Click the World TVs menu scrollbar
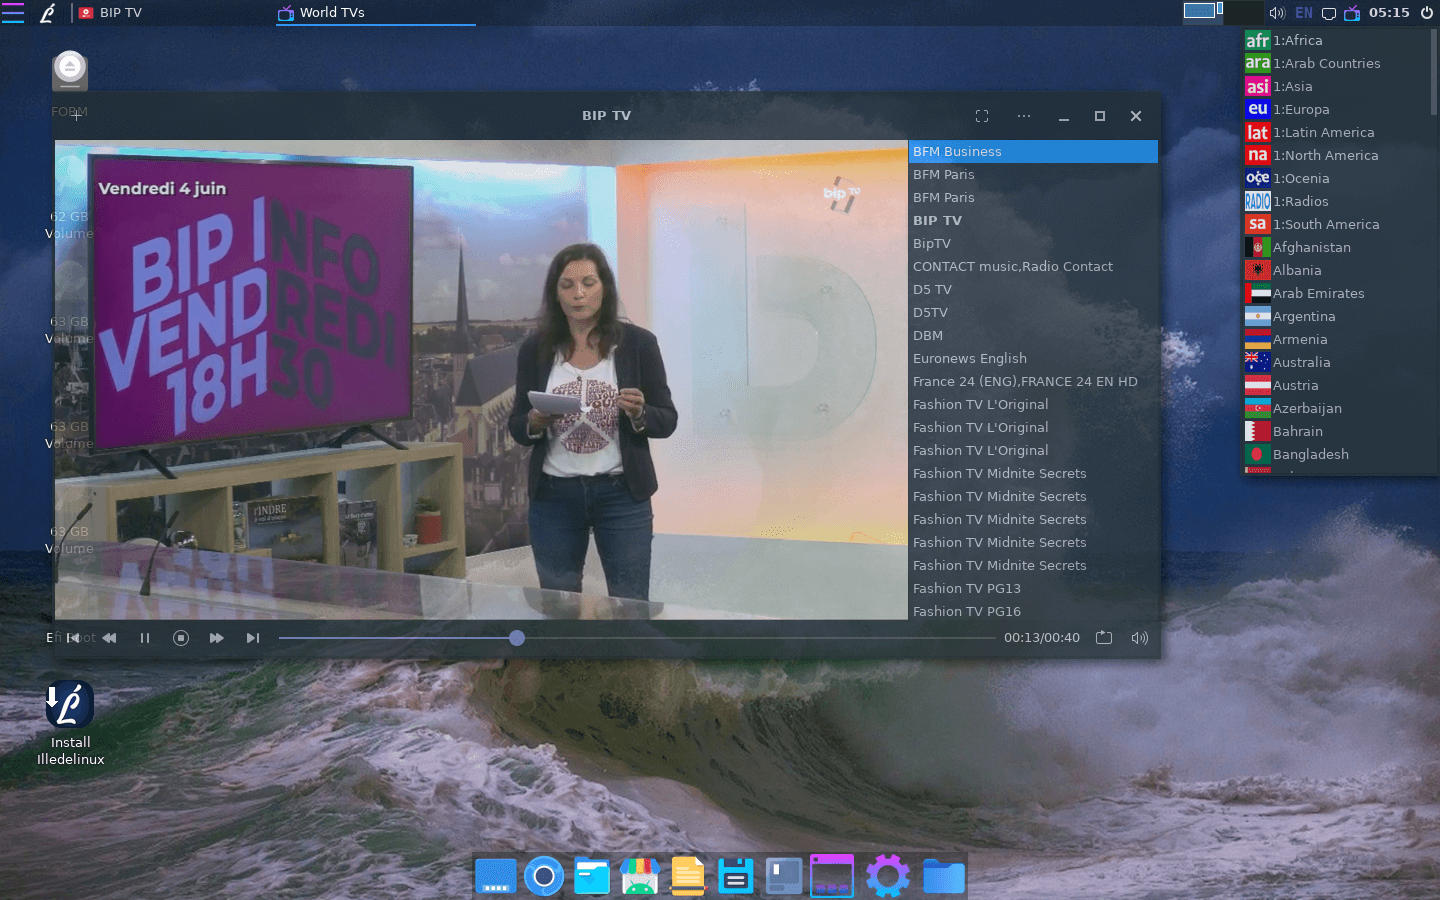Screen dimensions: 1440x900 tap(1434, 70)
